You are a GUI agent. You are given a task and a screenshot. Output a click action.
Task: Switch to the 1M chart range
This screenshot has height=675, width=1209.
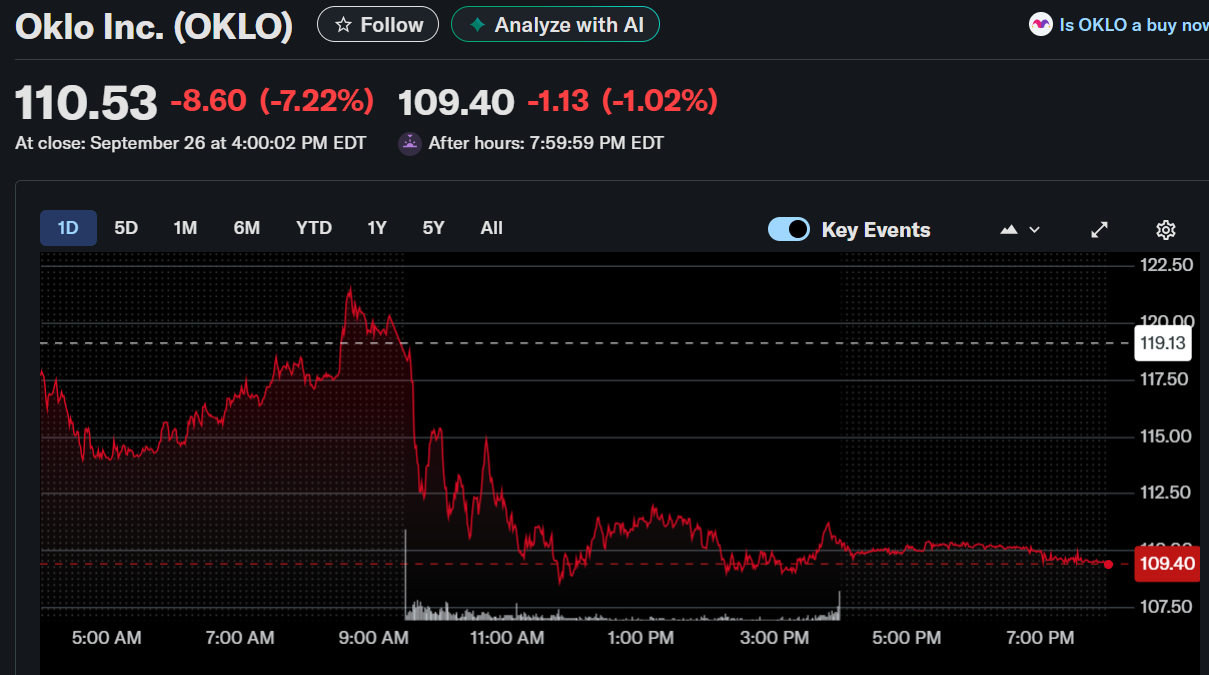(185, 228)
